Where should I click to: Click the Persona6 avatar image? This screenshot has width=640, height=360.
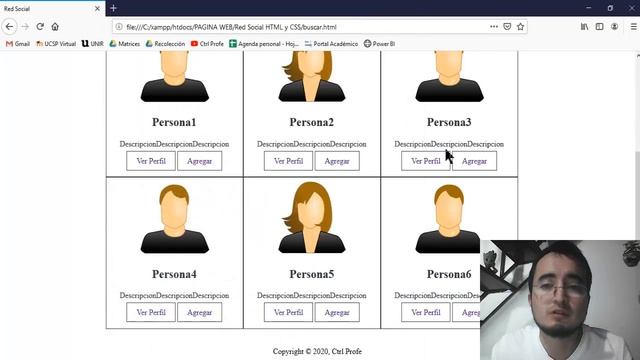(448, 219)
